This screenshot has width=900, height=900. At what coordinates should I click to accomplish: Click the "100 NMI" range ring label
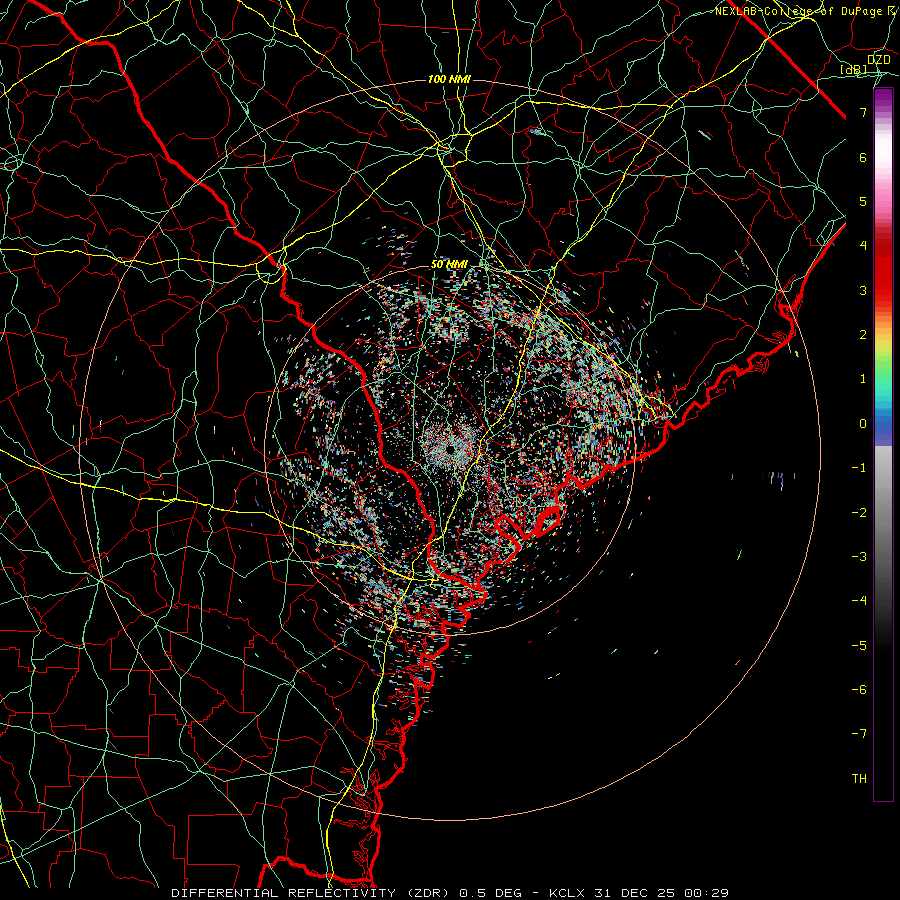pos(449,79)
